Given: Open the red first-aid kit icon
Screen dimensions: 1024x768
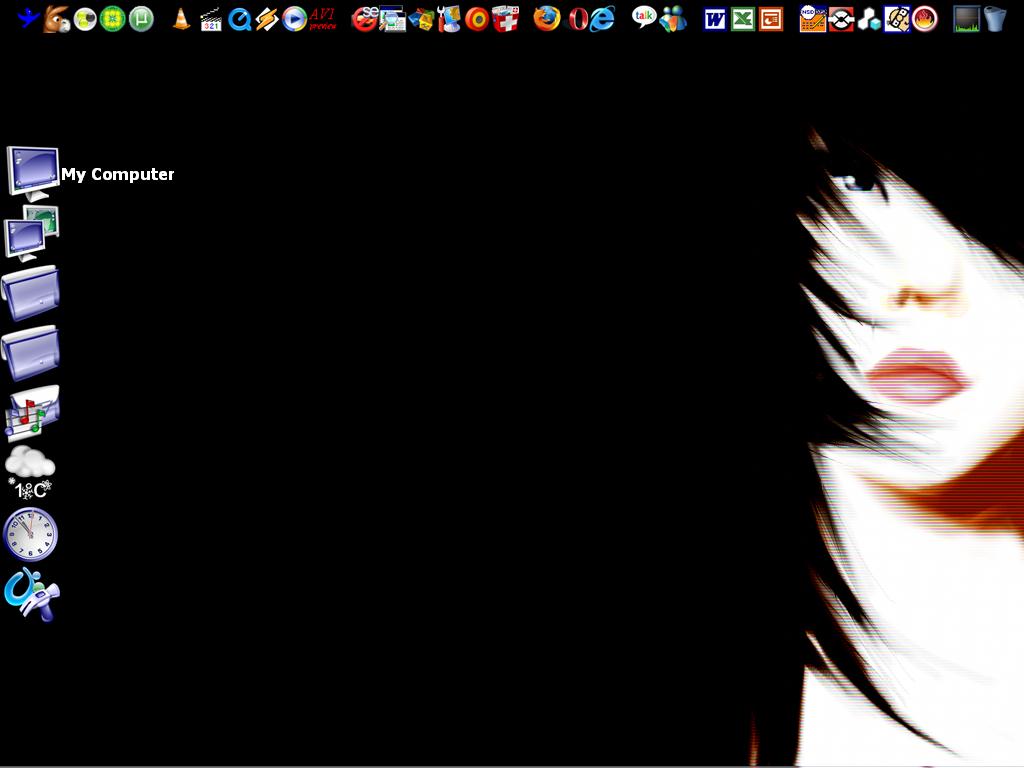Looking at the screenshot, I should point(505,19).
